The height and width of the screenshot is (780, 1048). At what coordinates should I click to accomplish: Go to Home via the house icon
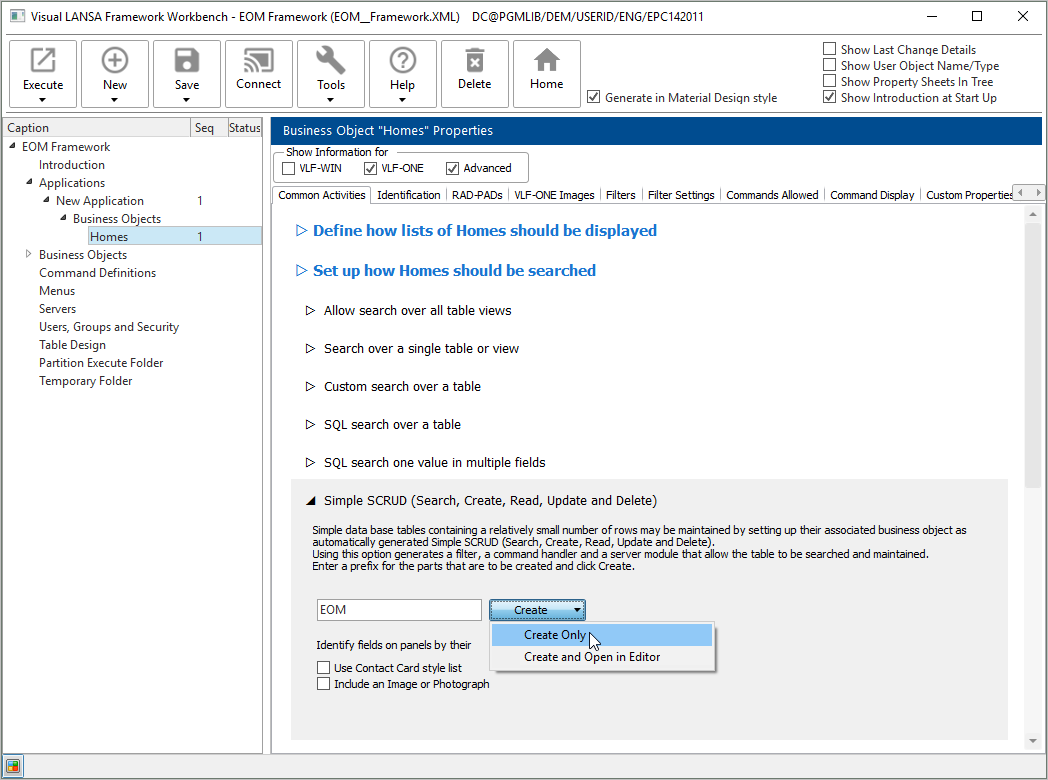547,61
